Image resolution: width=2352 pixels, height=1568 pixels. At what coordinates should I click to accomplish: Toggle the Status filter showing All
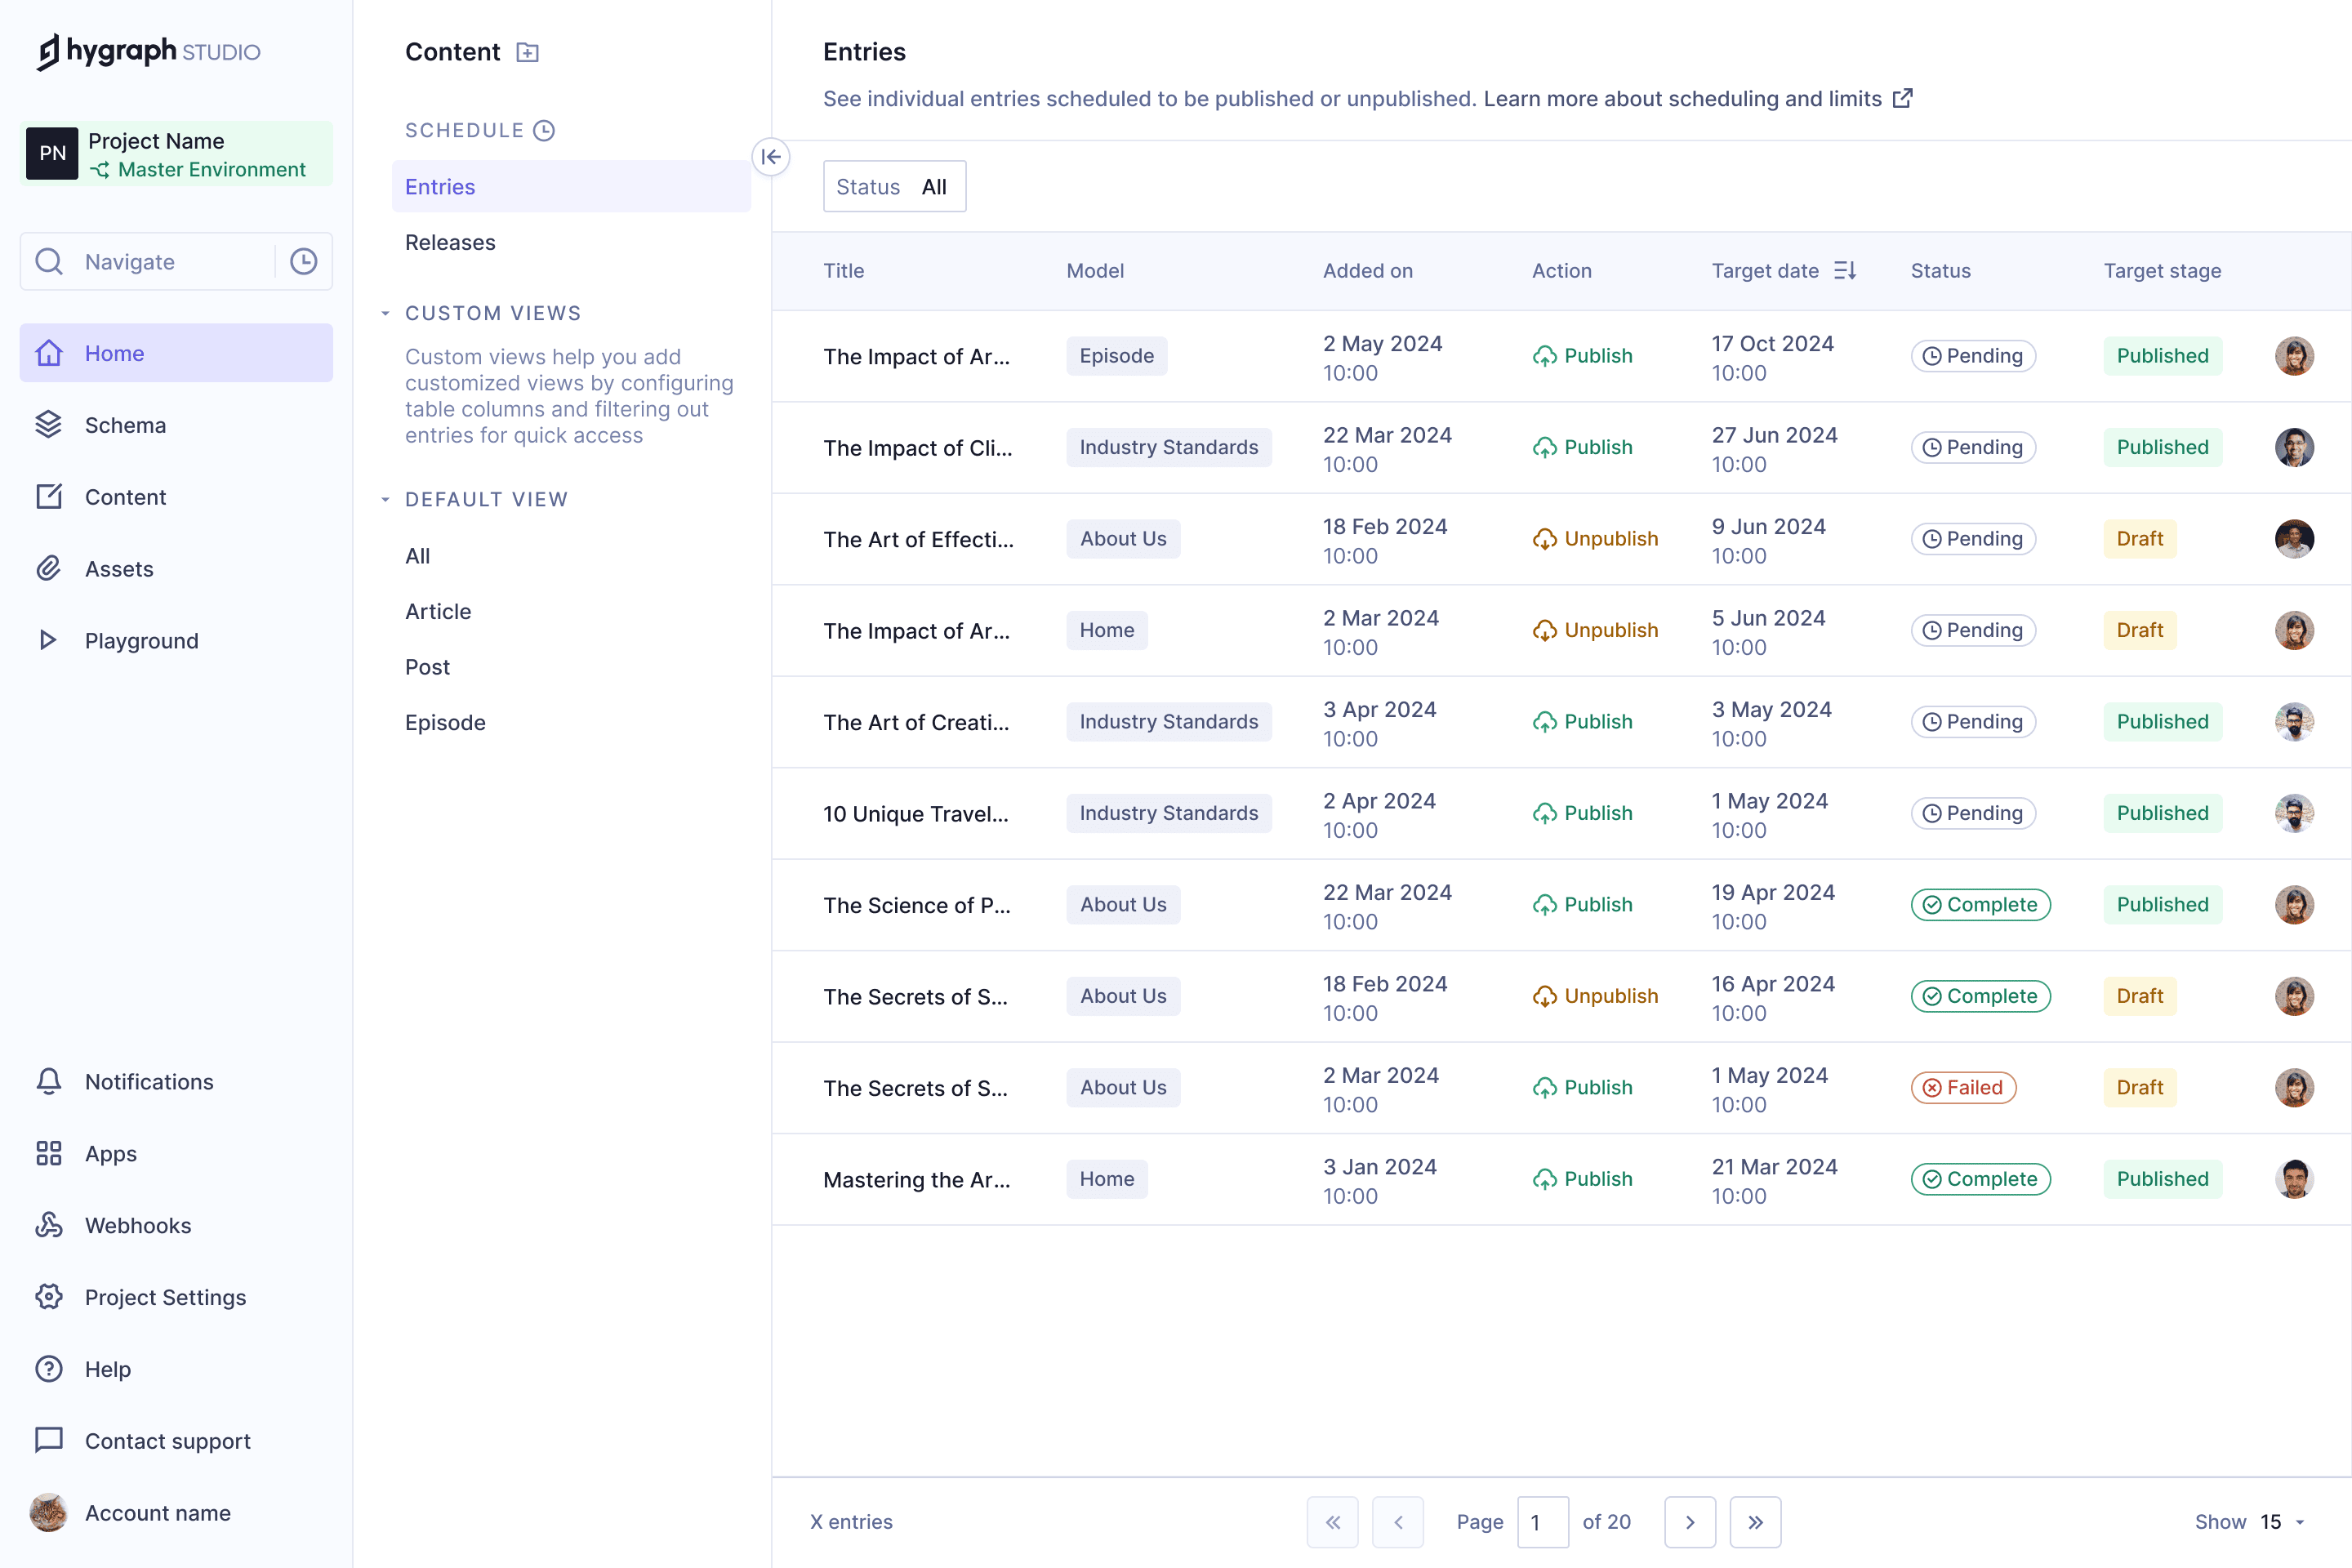[894, 186]
